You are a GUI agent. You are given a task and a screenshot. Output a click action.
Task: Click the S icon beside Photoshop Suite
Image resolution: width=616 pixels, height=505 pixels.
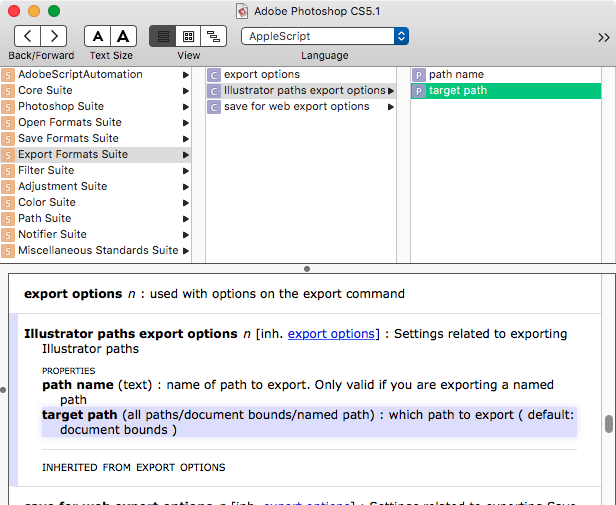coord(8,107)
